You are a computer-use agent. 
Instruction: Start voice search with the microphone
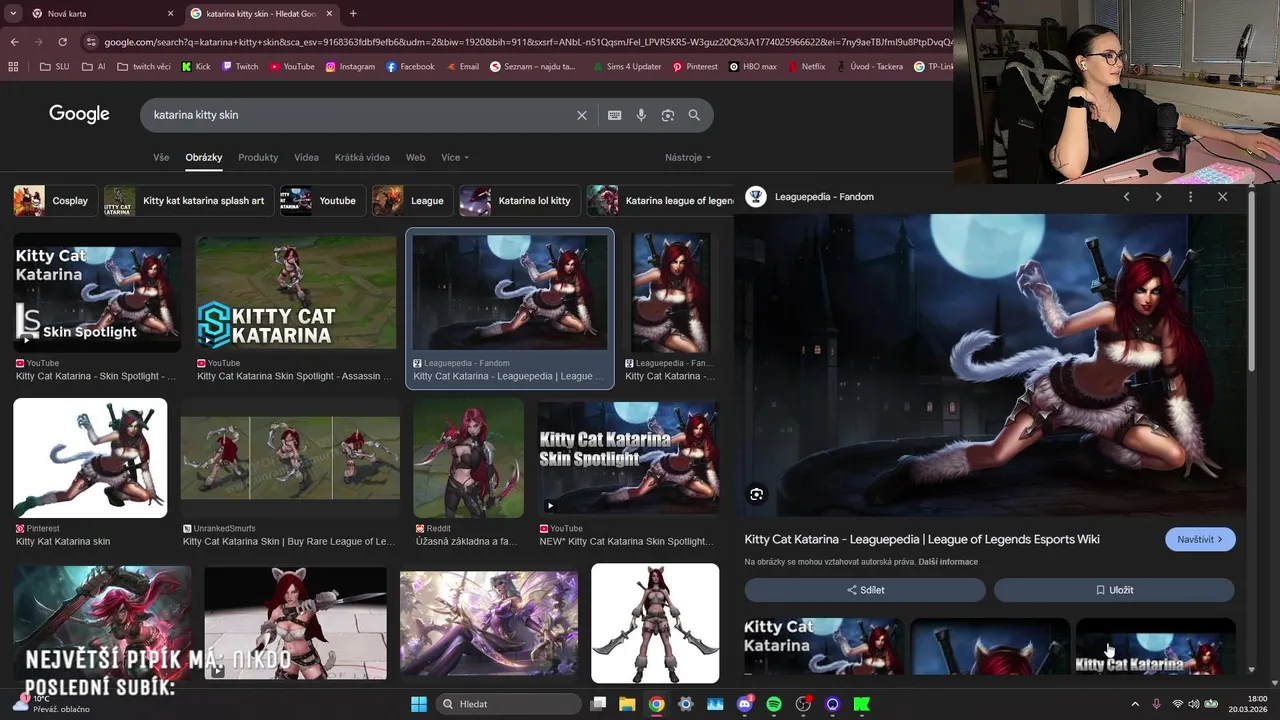(641, 115)
